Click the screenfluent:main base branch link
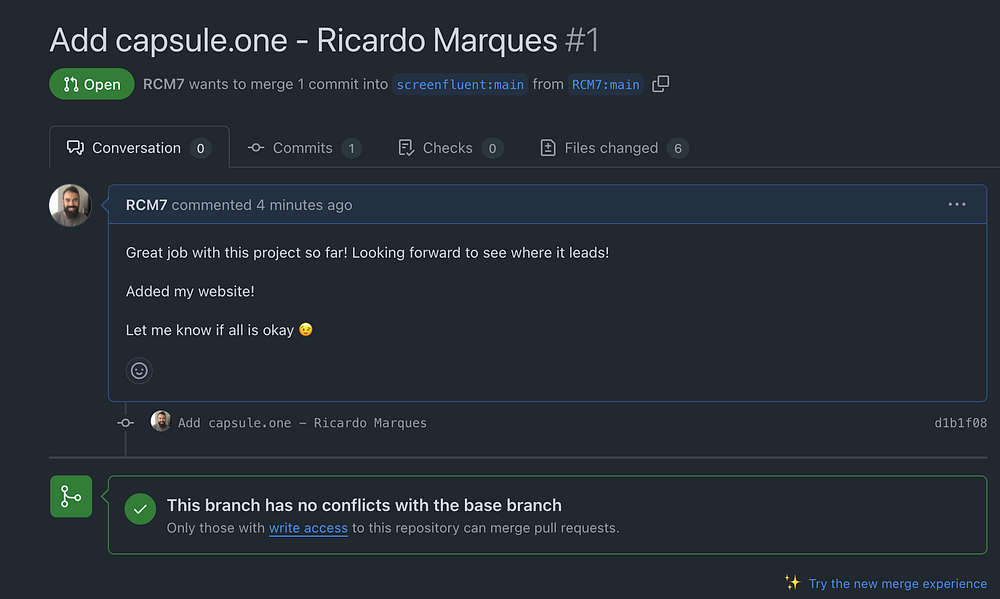Screen dimensions: 1000x599 pos(460,85)
